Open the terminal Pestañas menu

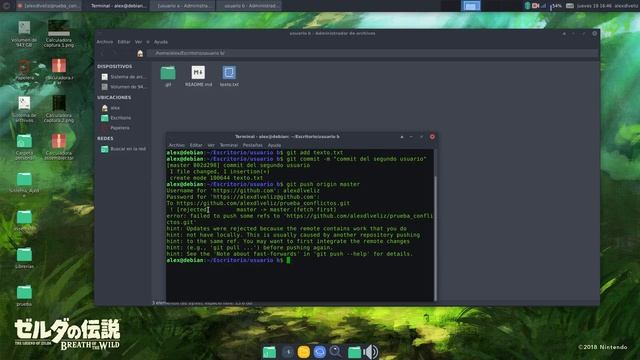click(252, 145)
